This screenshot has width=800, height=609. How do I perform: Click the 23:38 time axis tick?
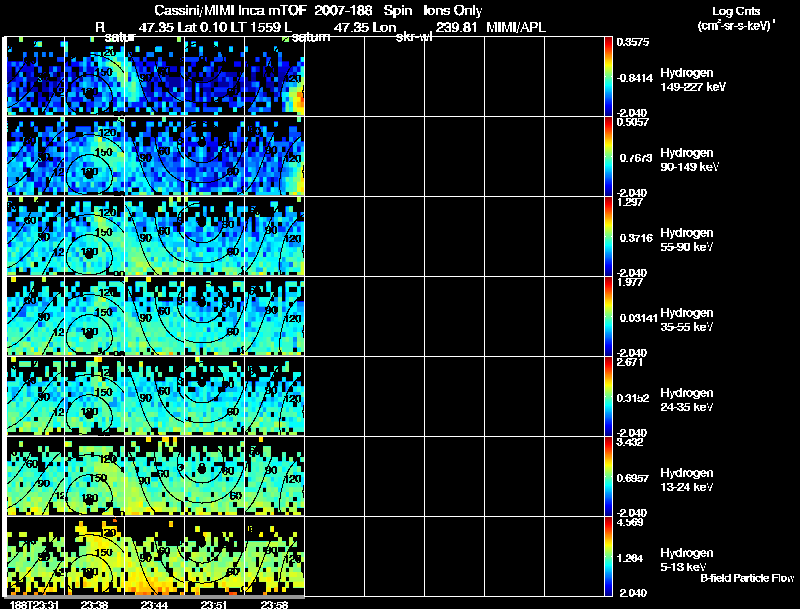[94, 603]
